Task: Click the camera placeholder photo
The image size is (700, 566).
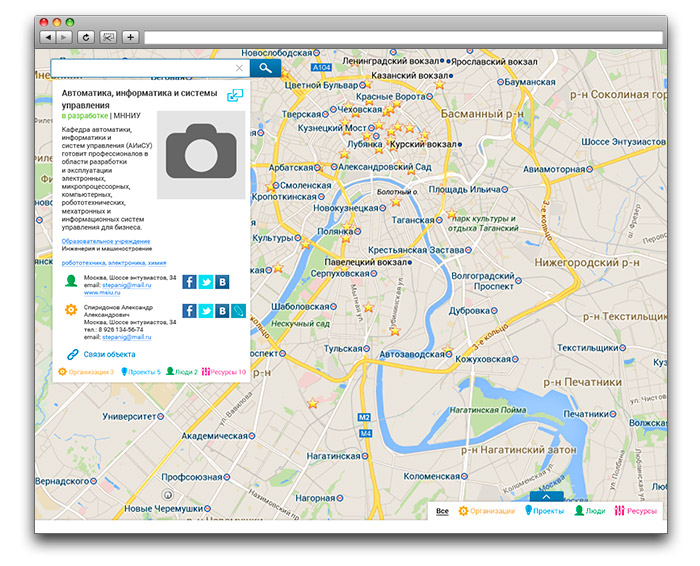Action: [200, 155]
